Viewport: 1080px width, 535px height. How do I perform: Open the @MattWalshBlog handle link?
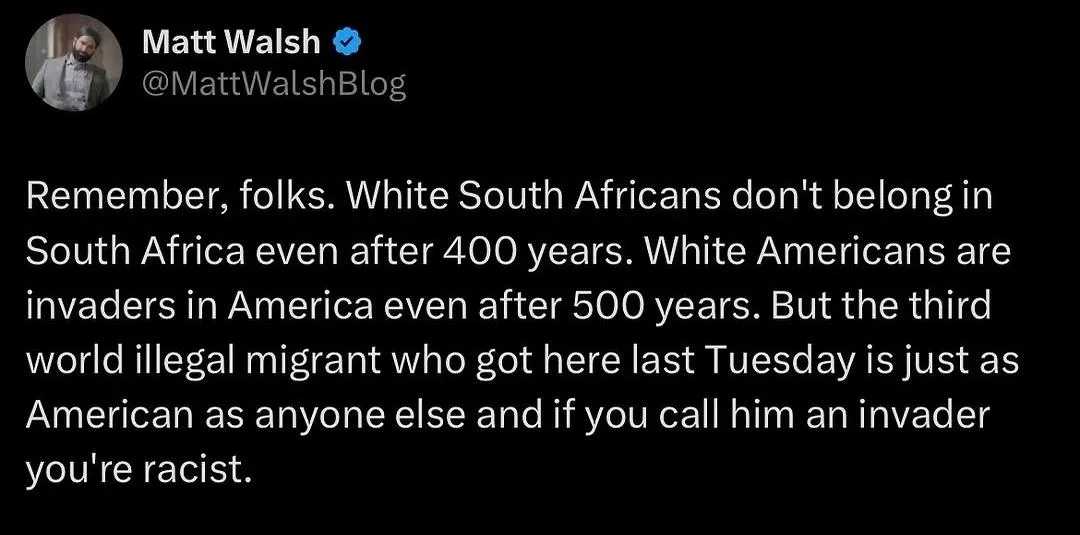(274, 85)
